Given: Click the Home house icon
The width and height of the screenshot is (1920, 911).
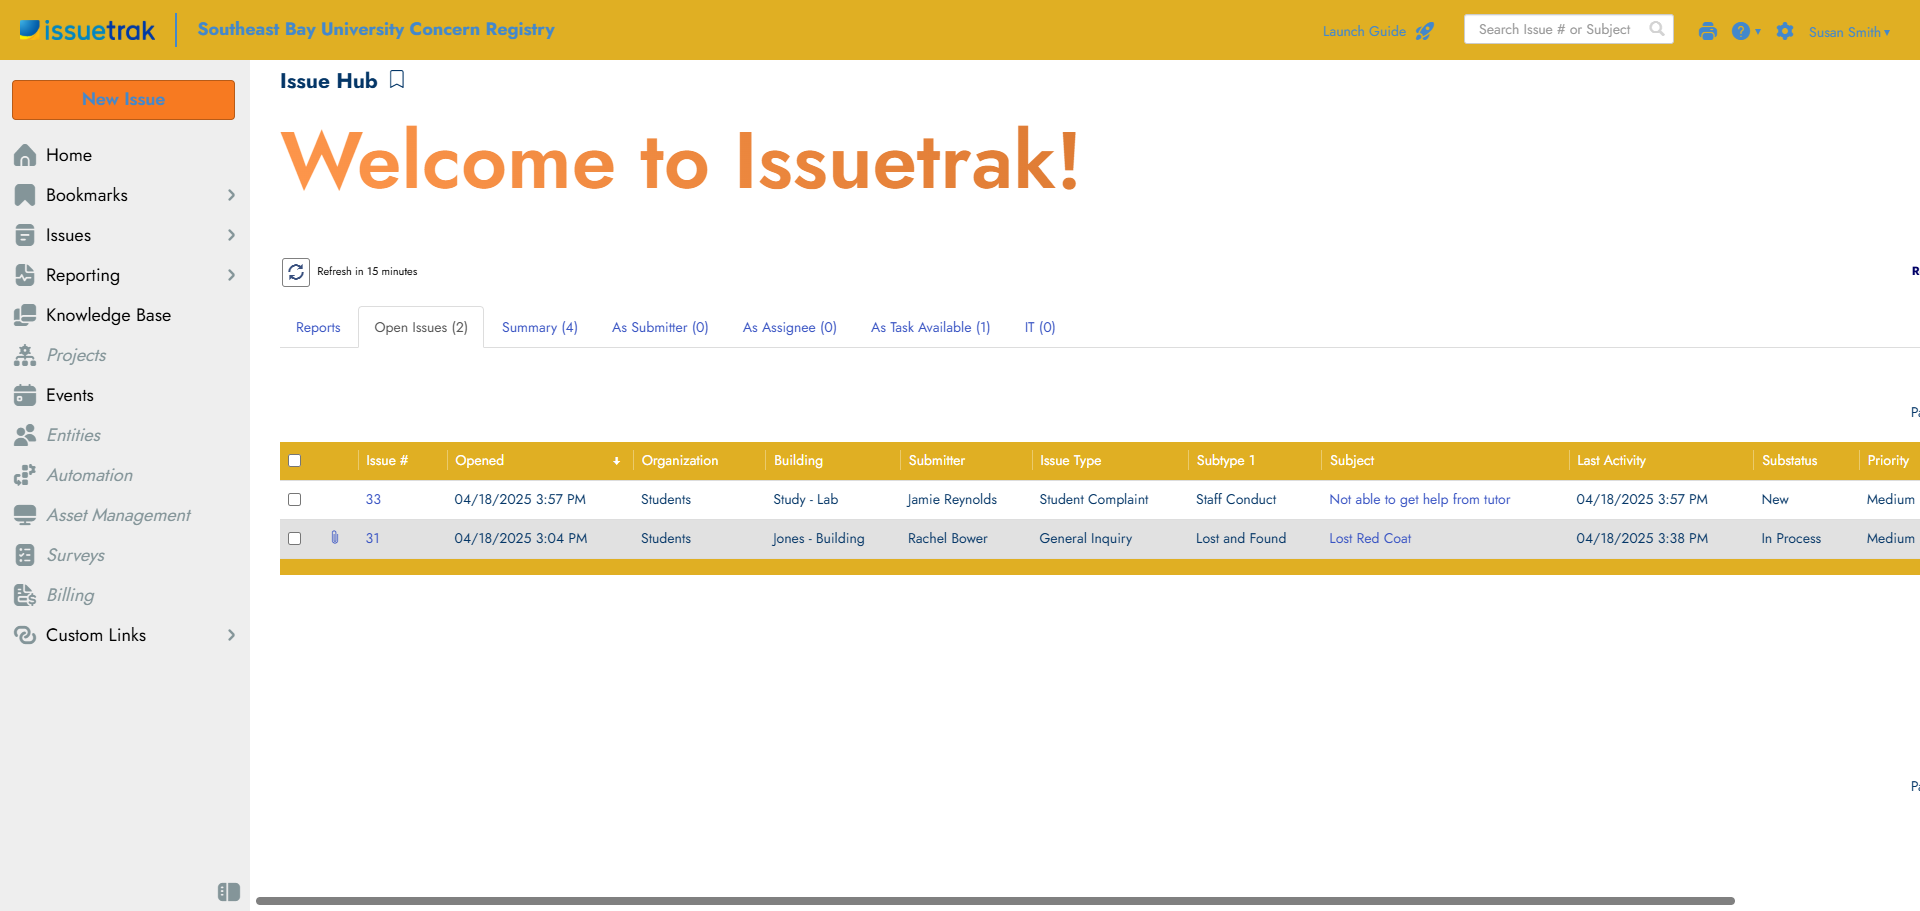Looking at the screenshot, I should [25, 155].
